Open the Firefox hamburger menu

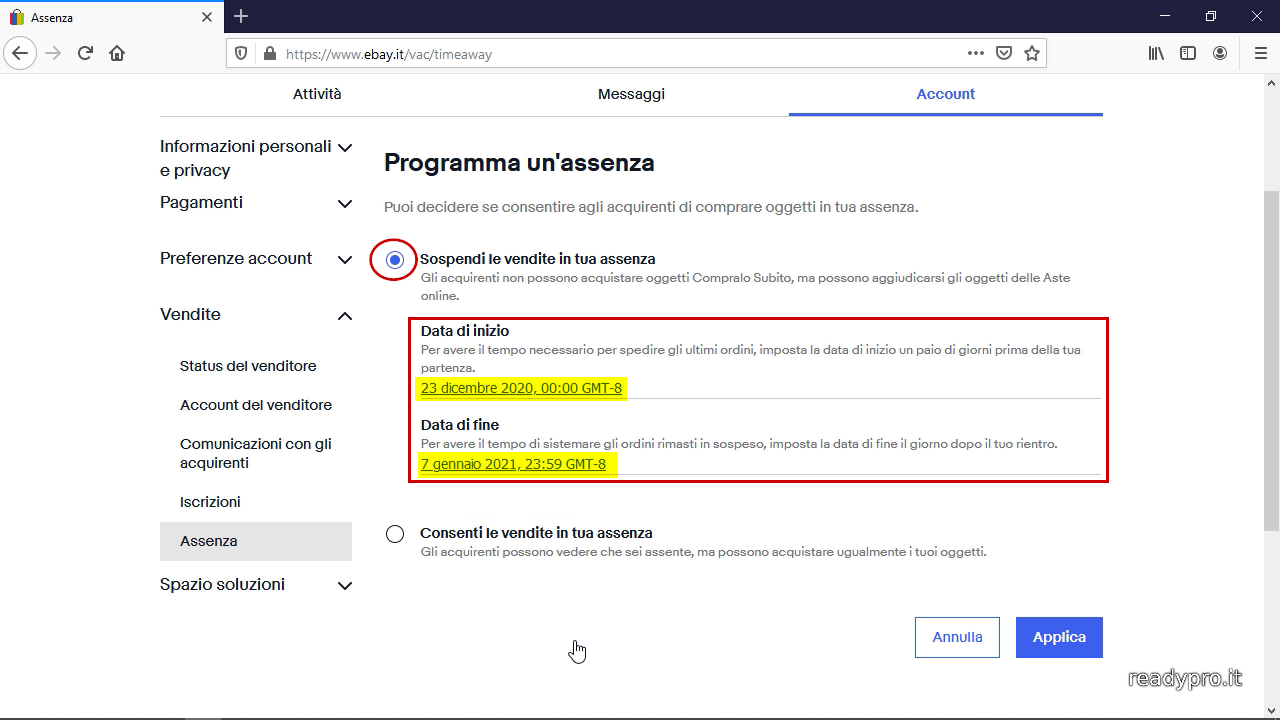tap(1260, 54)
